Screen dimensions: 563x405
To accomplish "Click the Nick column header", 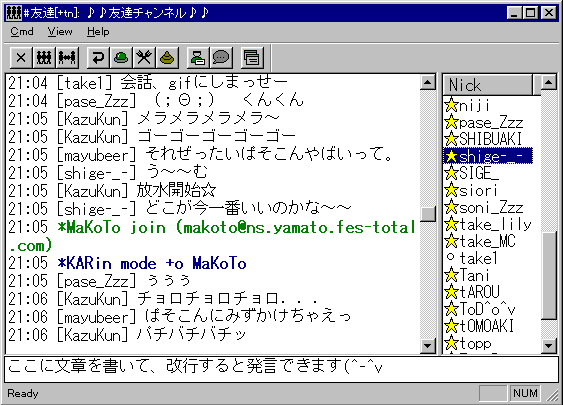I will [487, 85].
